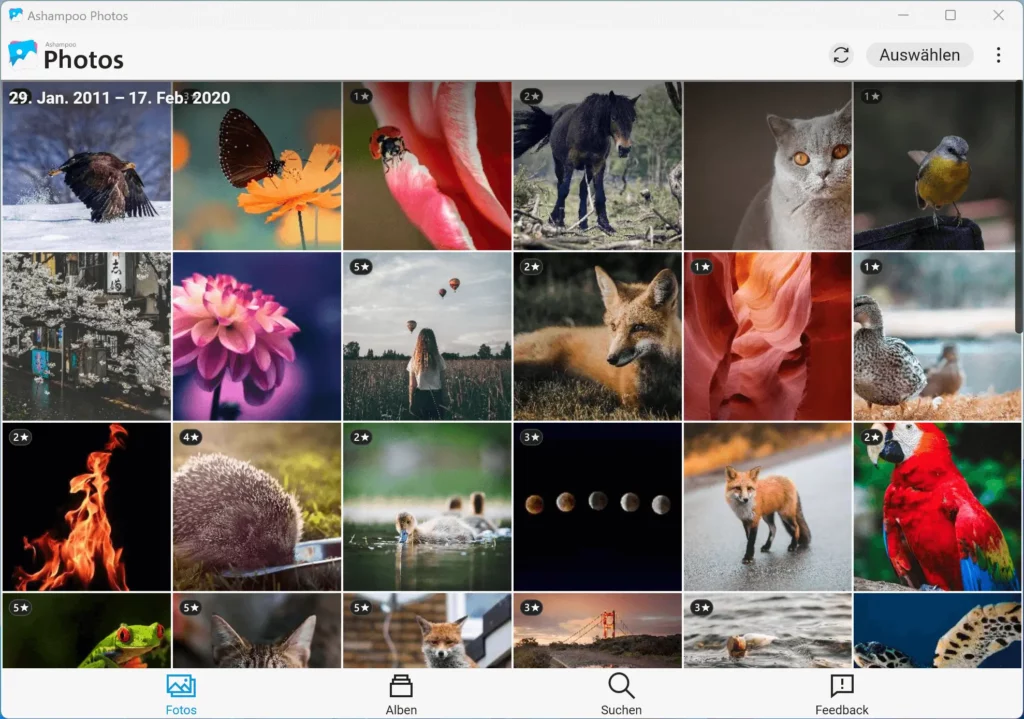Click the Ashampoo Photos logo
This screenshot has height=719, width=1024.
(x=66, y=56)
